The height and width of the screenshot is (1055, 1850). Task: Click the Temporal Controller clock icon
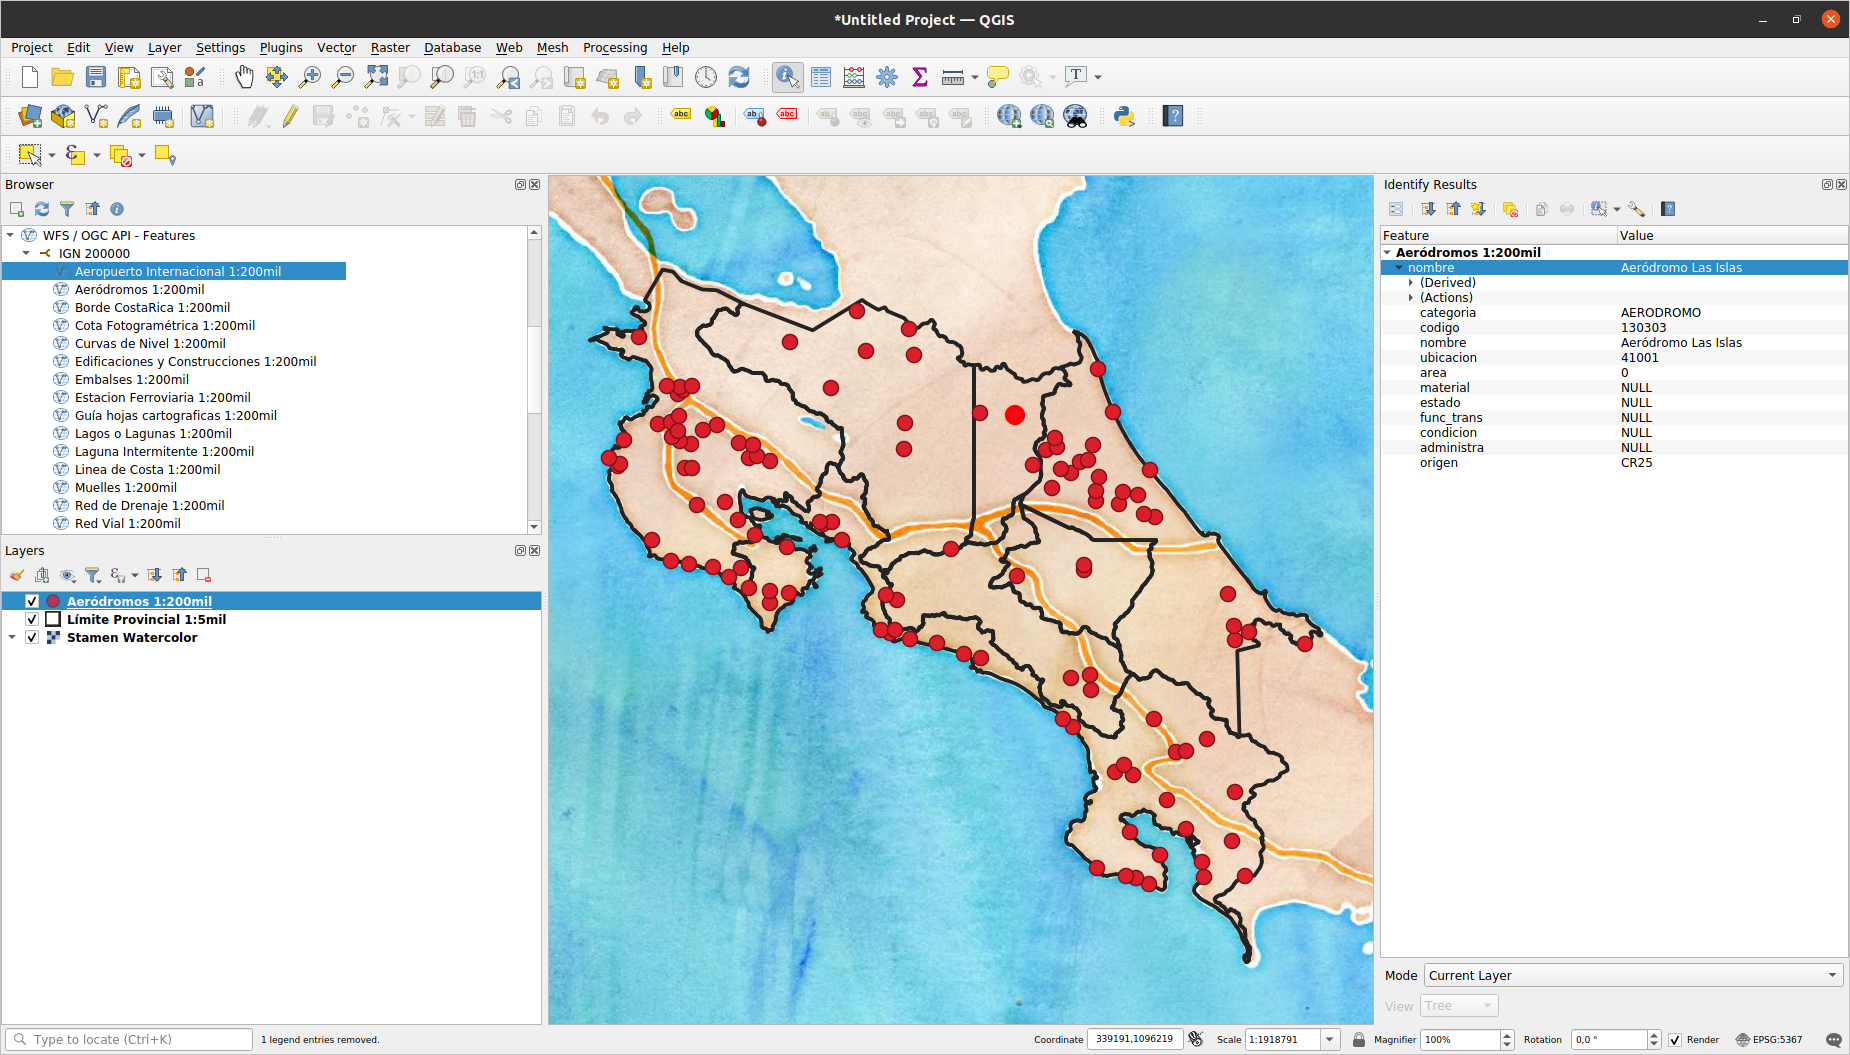[x=706, y=77]
